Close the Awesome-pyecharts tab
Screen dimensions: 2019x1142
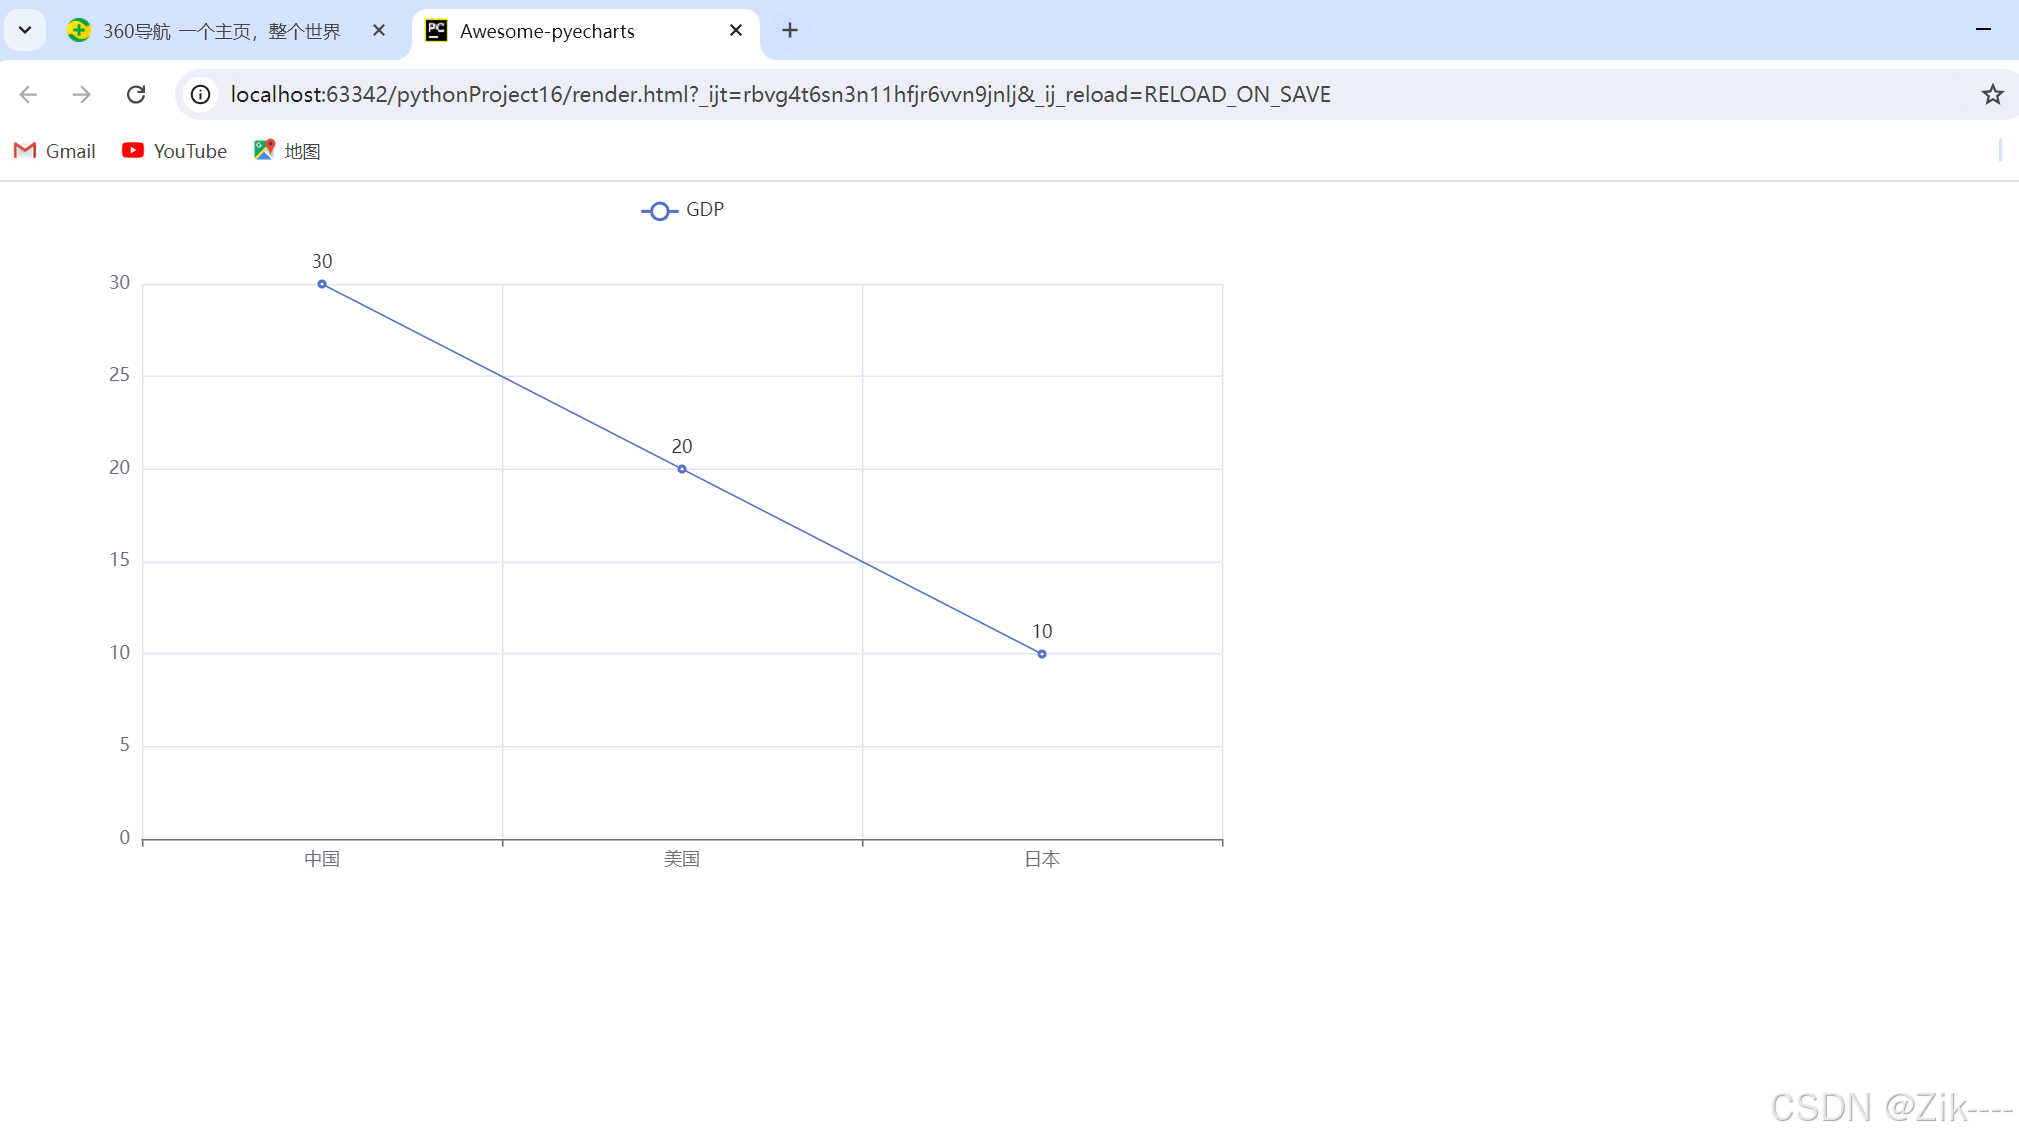click(x=736, y=31)
